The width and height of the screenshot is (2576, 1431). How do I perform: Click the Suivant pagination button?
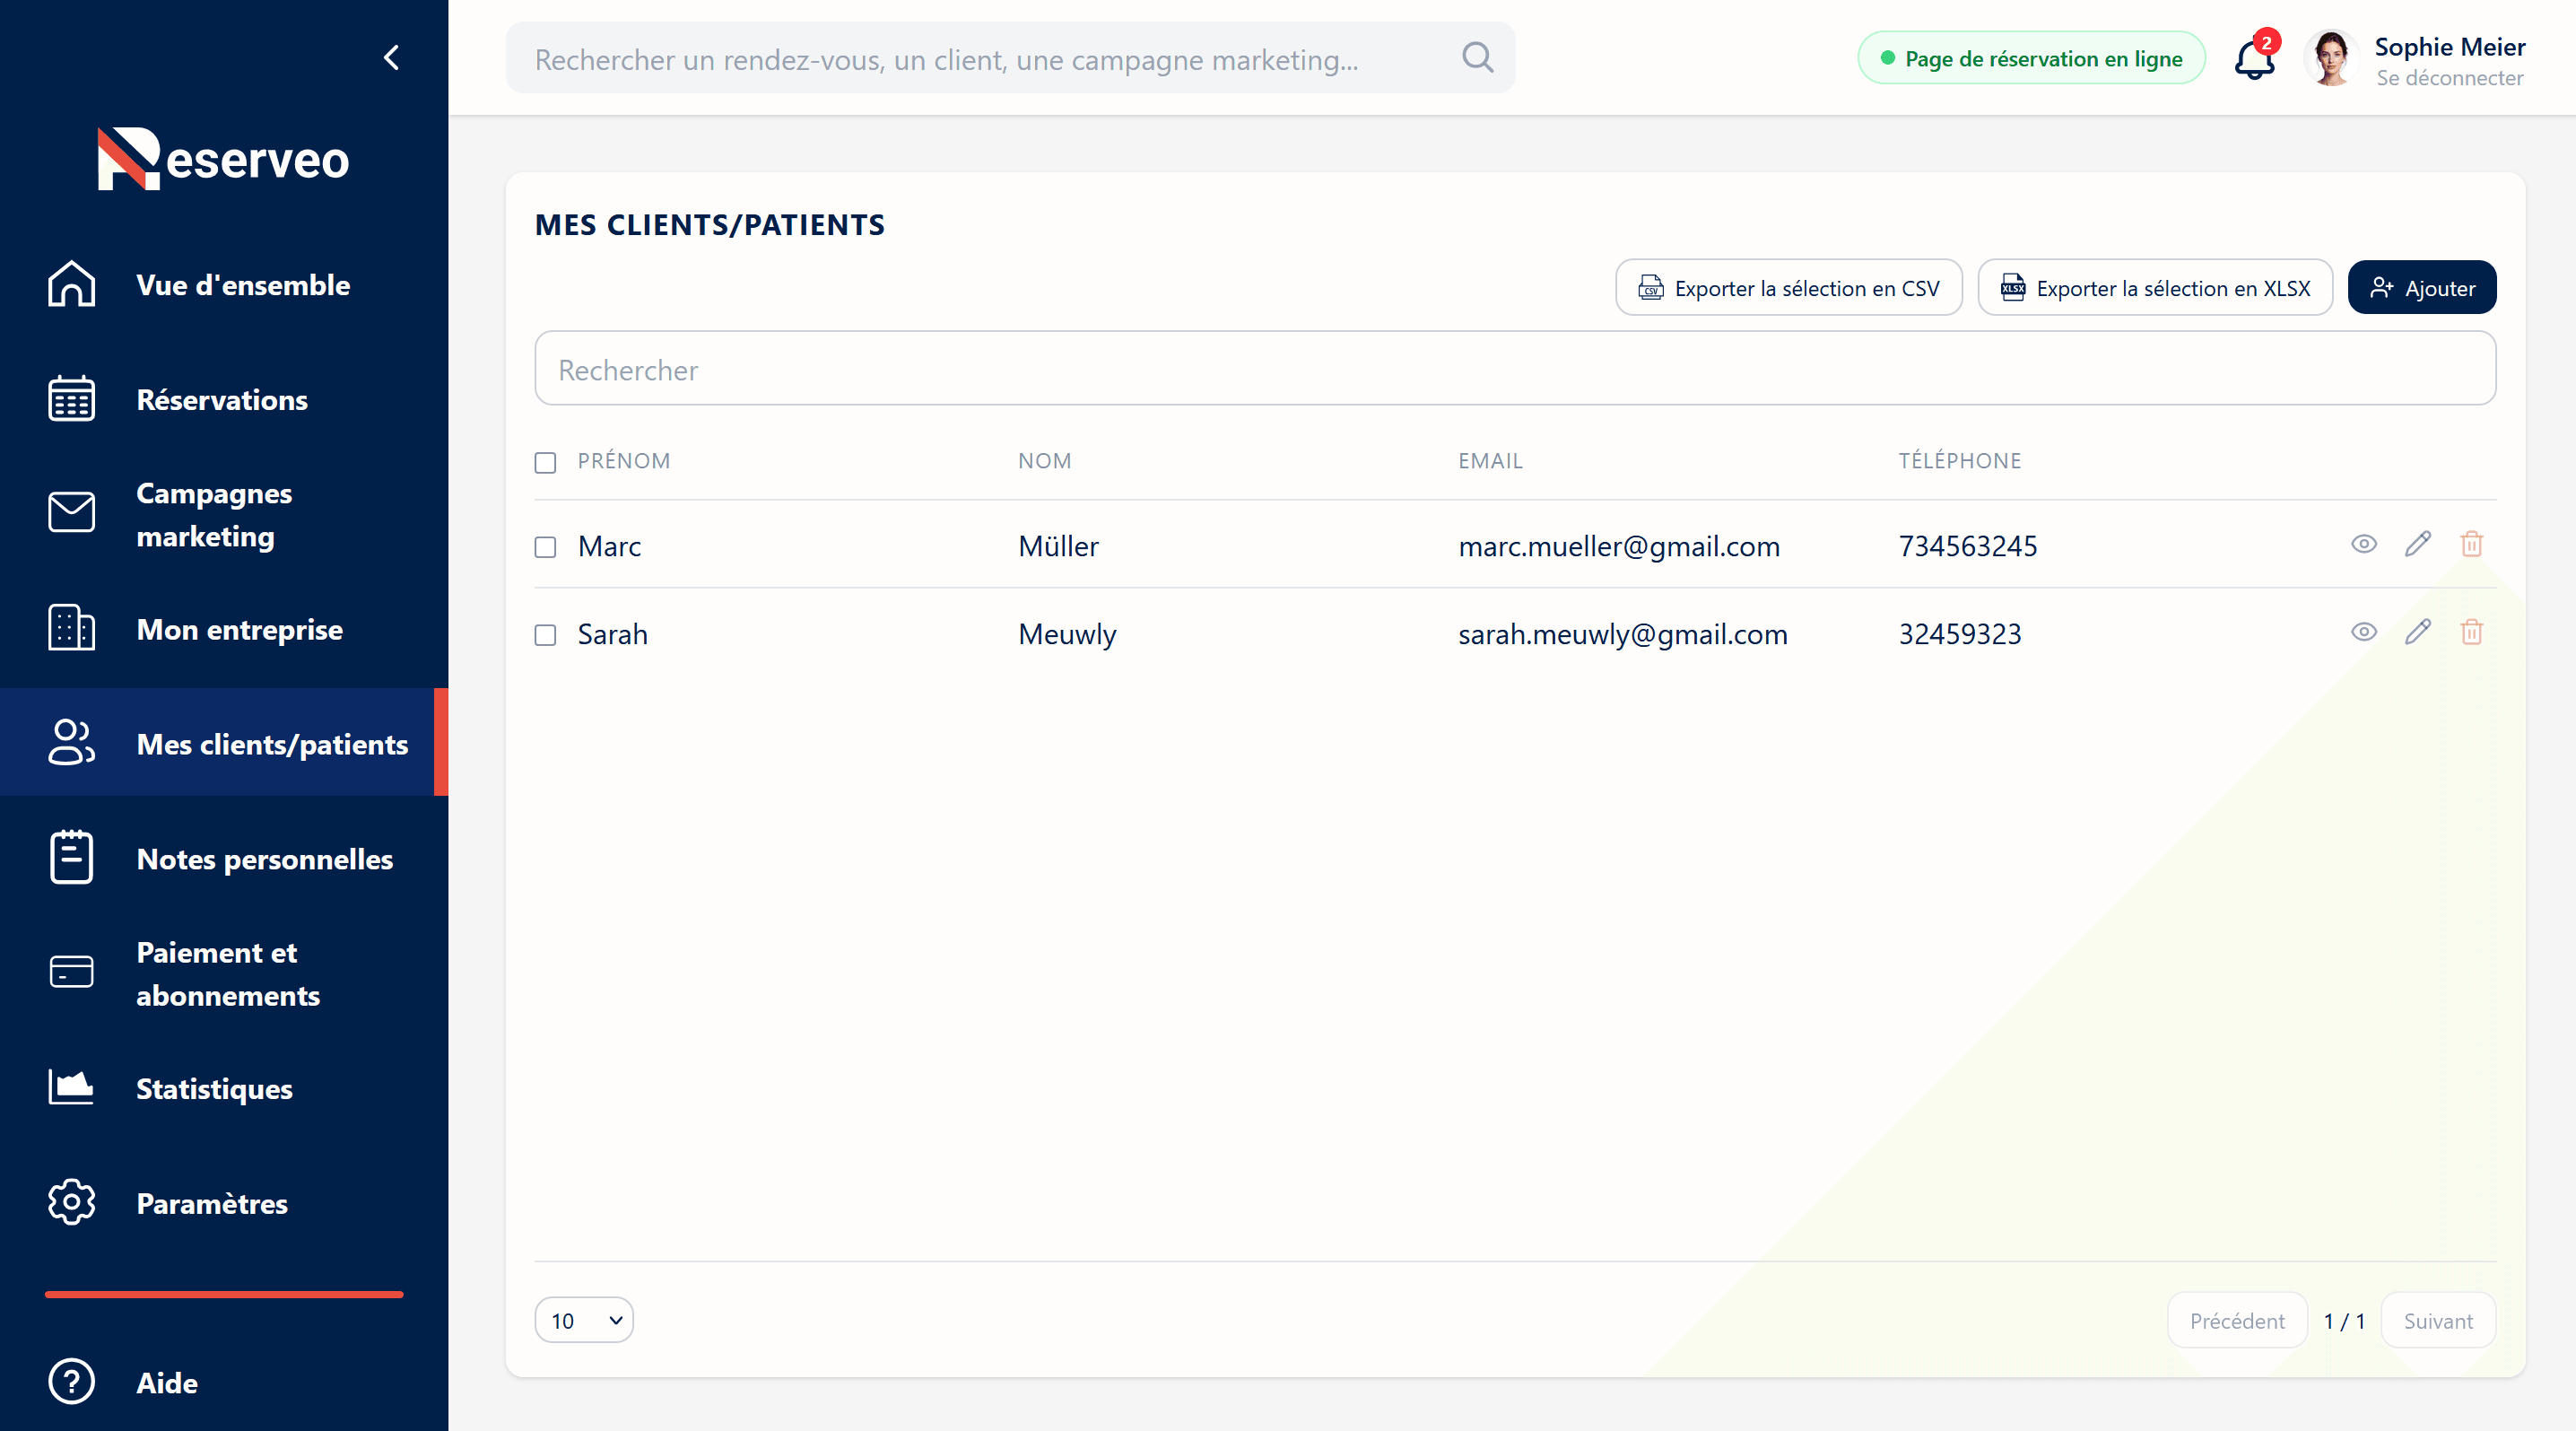point(2438,1321)
